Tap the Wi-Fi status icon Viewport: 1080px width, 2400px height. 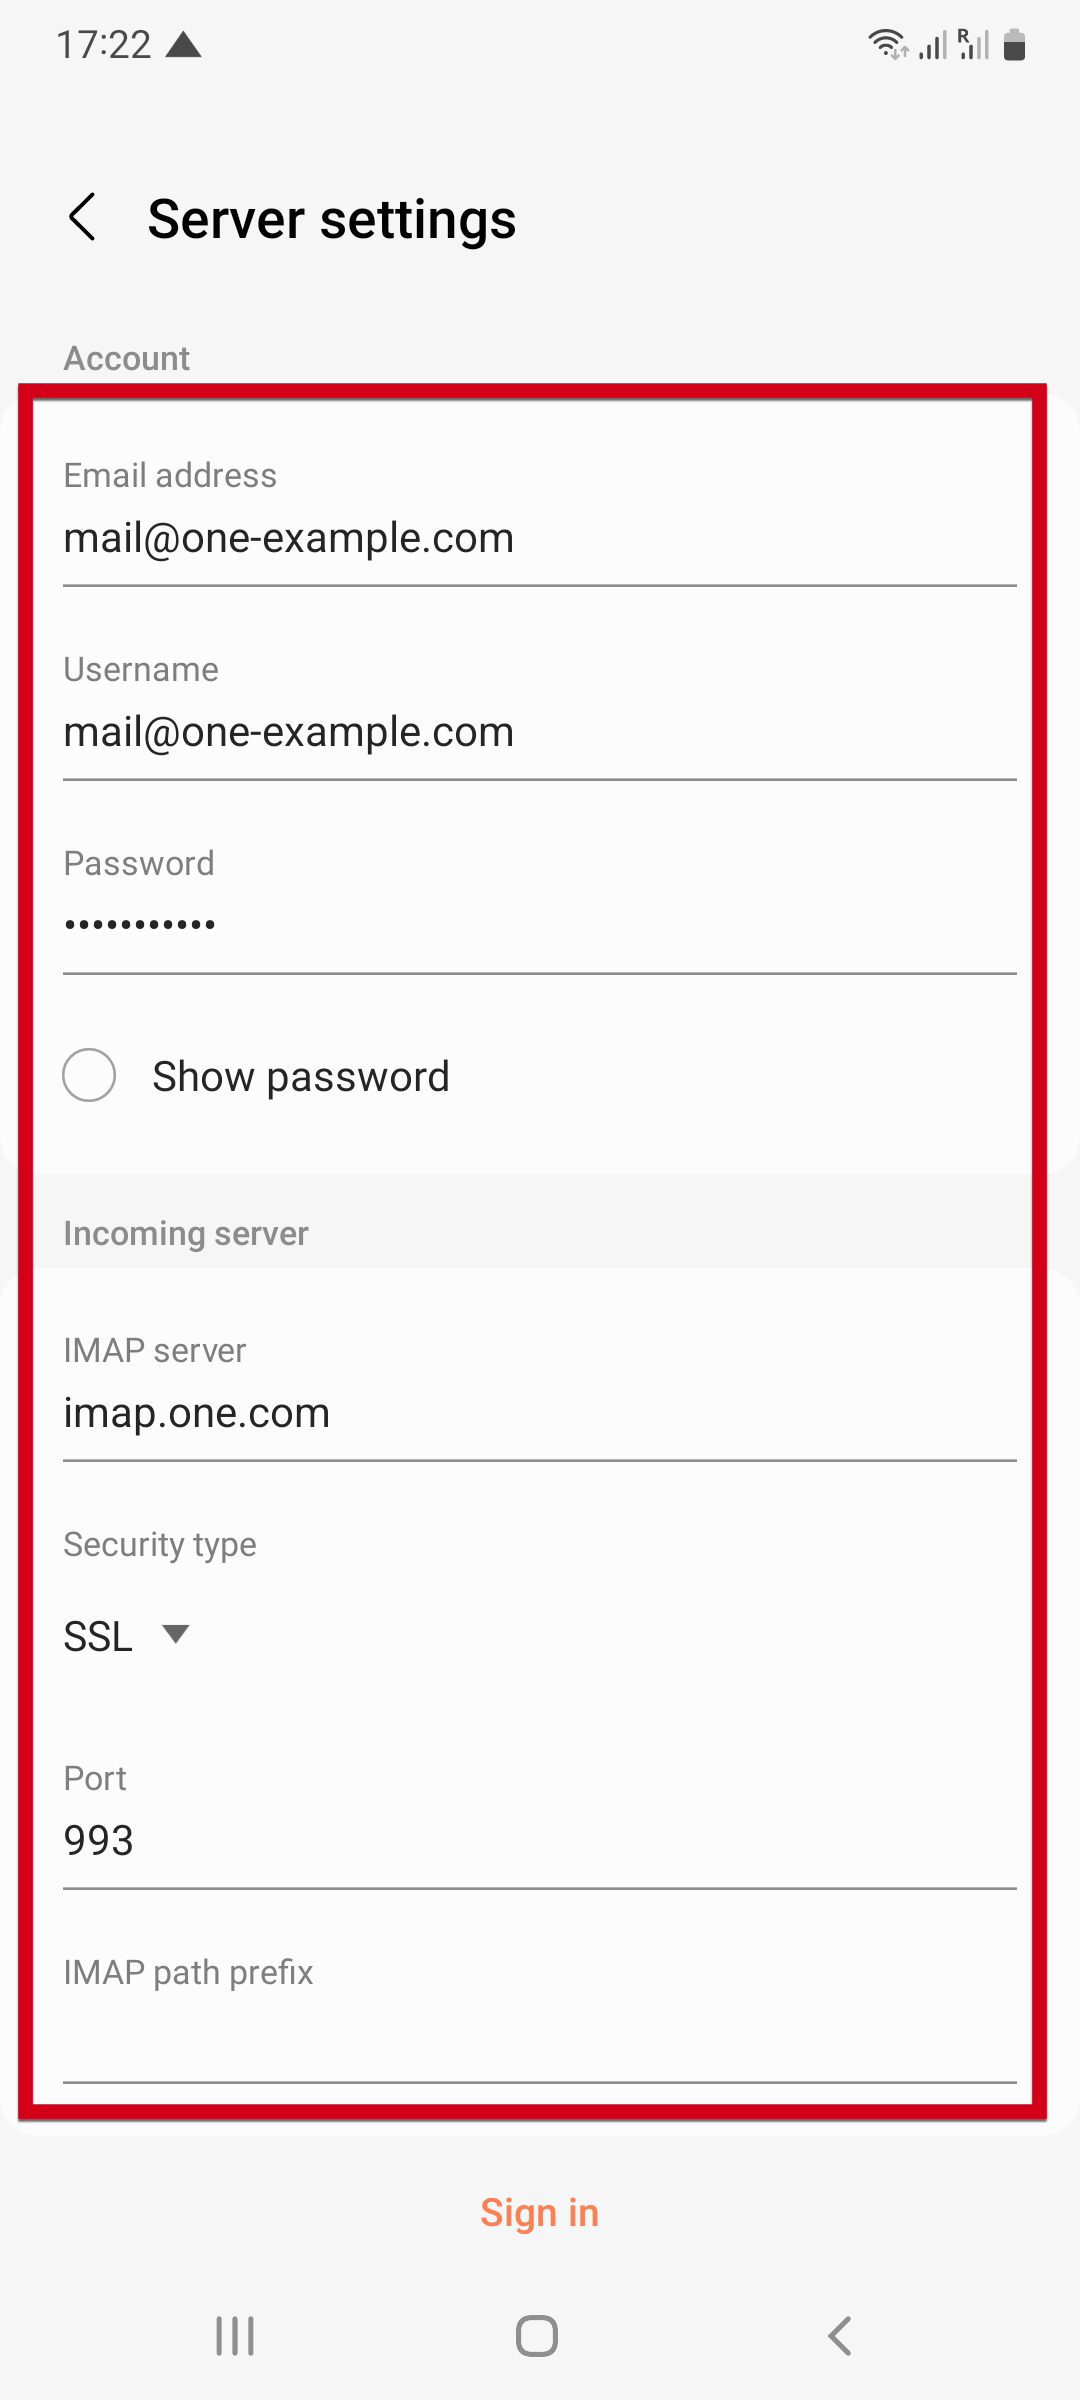pos(887,44)
